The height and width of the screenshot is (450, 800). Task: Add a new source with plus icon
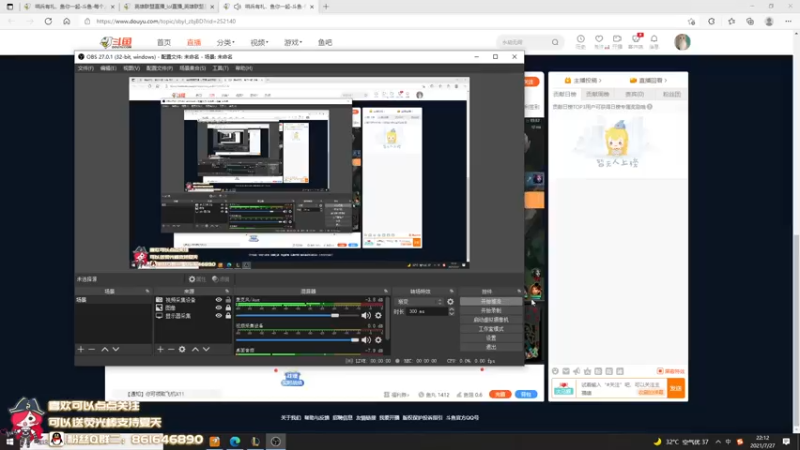[160, 349]
